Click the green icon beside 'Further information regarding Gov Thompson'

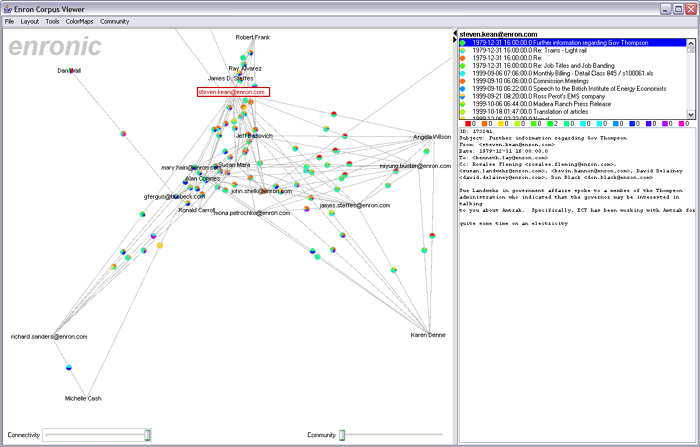coord(463,43)
